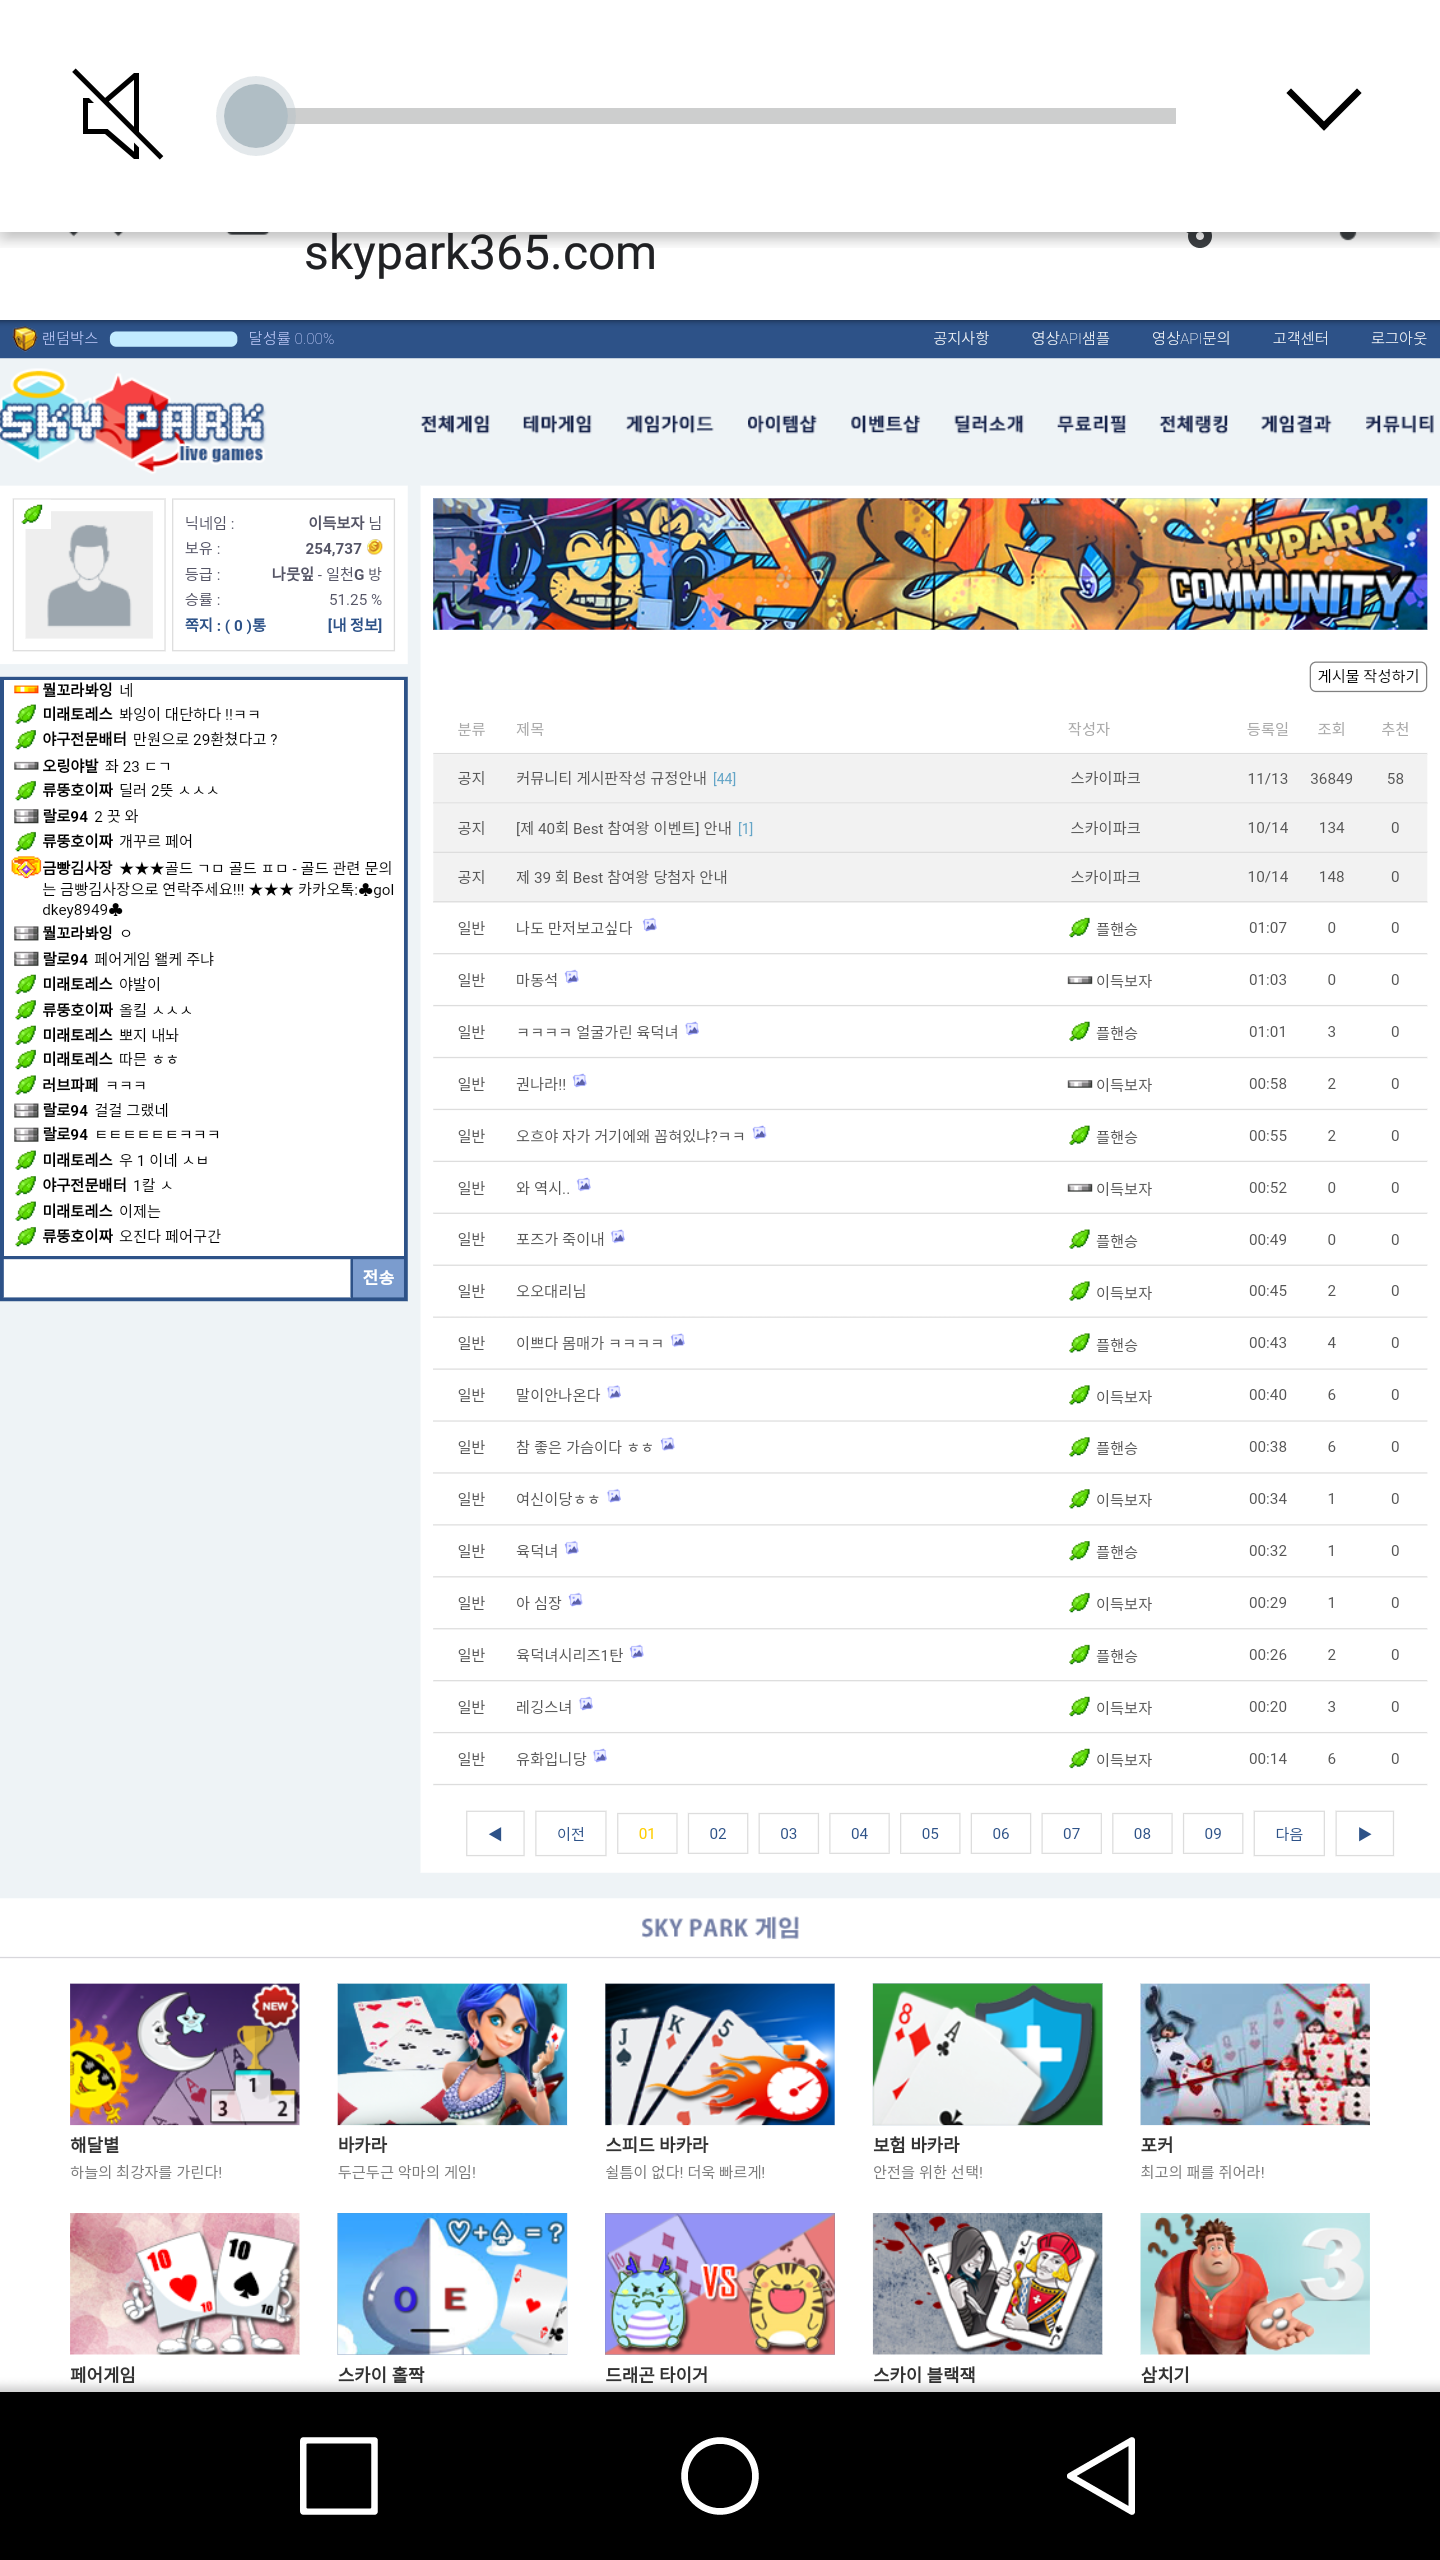Open the 나도 만져보고싶다 post
Screen dimensions: 1440x2560
coord(574,928)
